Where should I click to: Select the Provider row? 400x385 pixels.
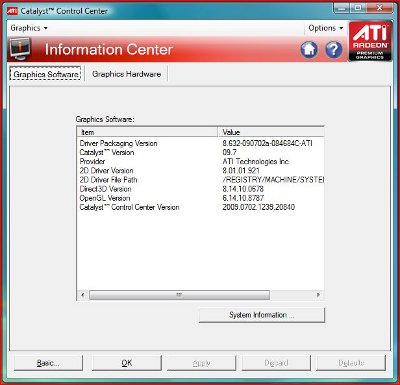pos(200,161)
